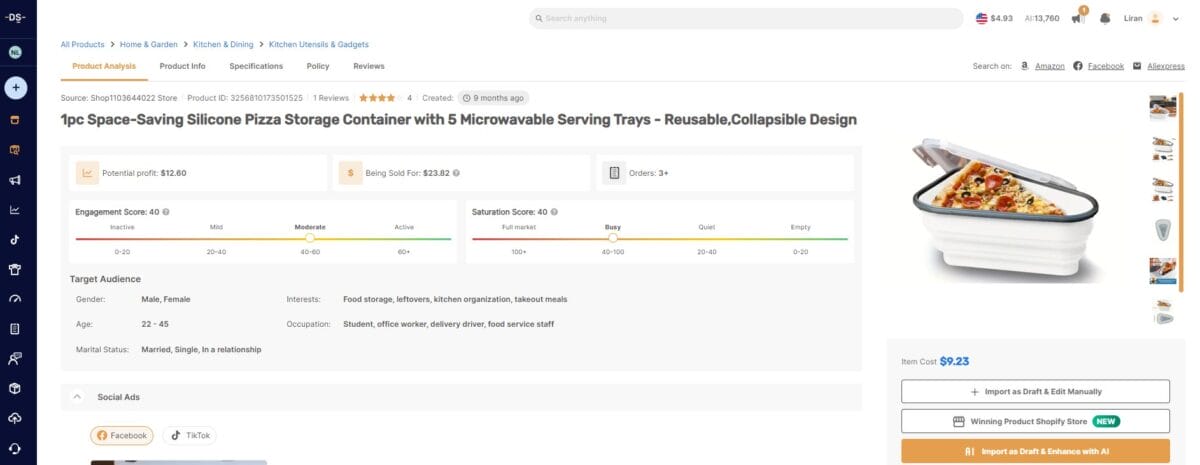Open the line chart analytics icon in sidebar
Viewport: 1200px width, 465px height.
(15, 210)
